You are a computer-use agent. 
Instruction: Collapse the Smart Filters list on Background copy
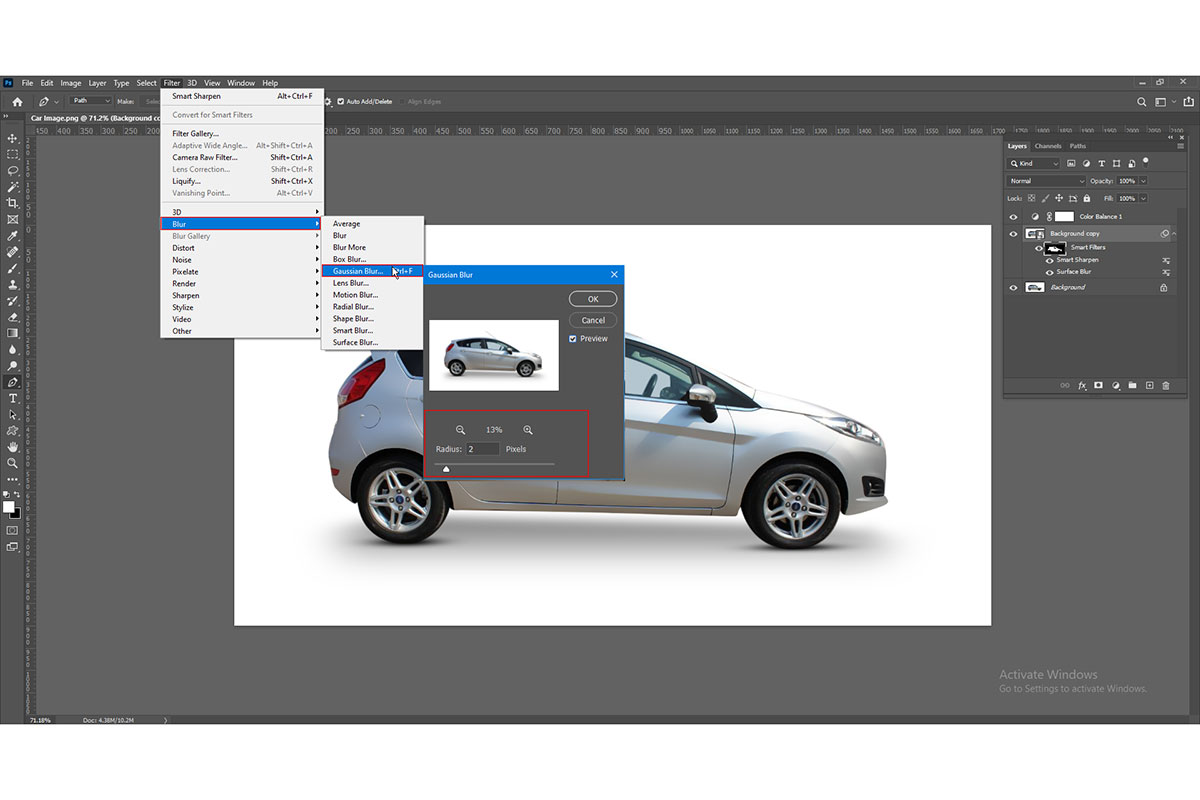[1174, 233]
